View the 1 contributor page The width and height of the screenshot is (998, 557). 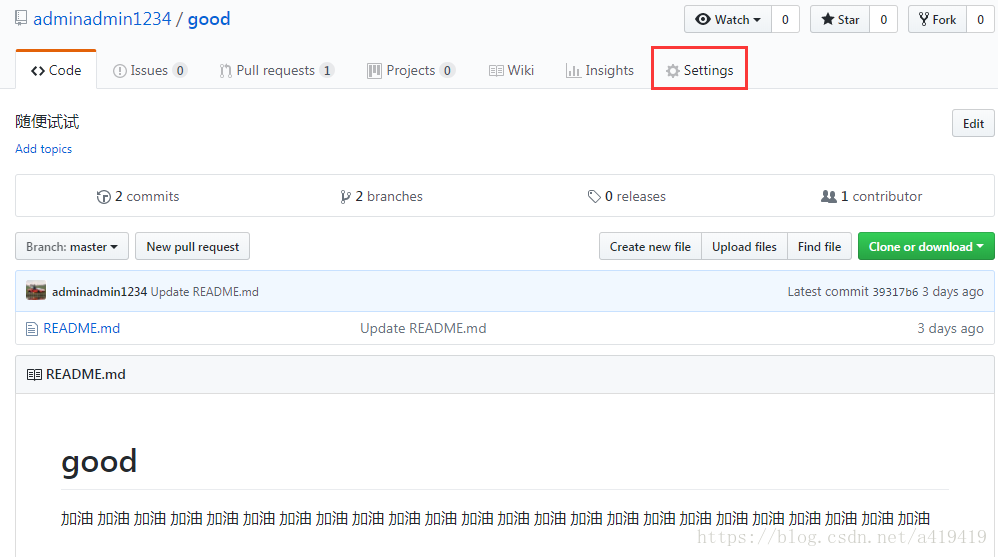coord(871,197)
